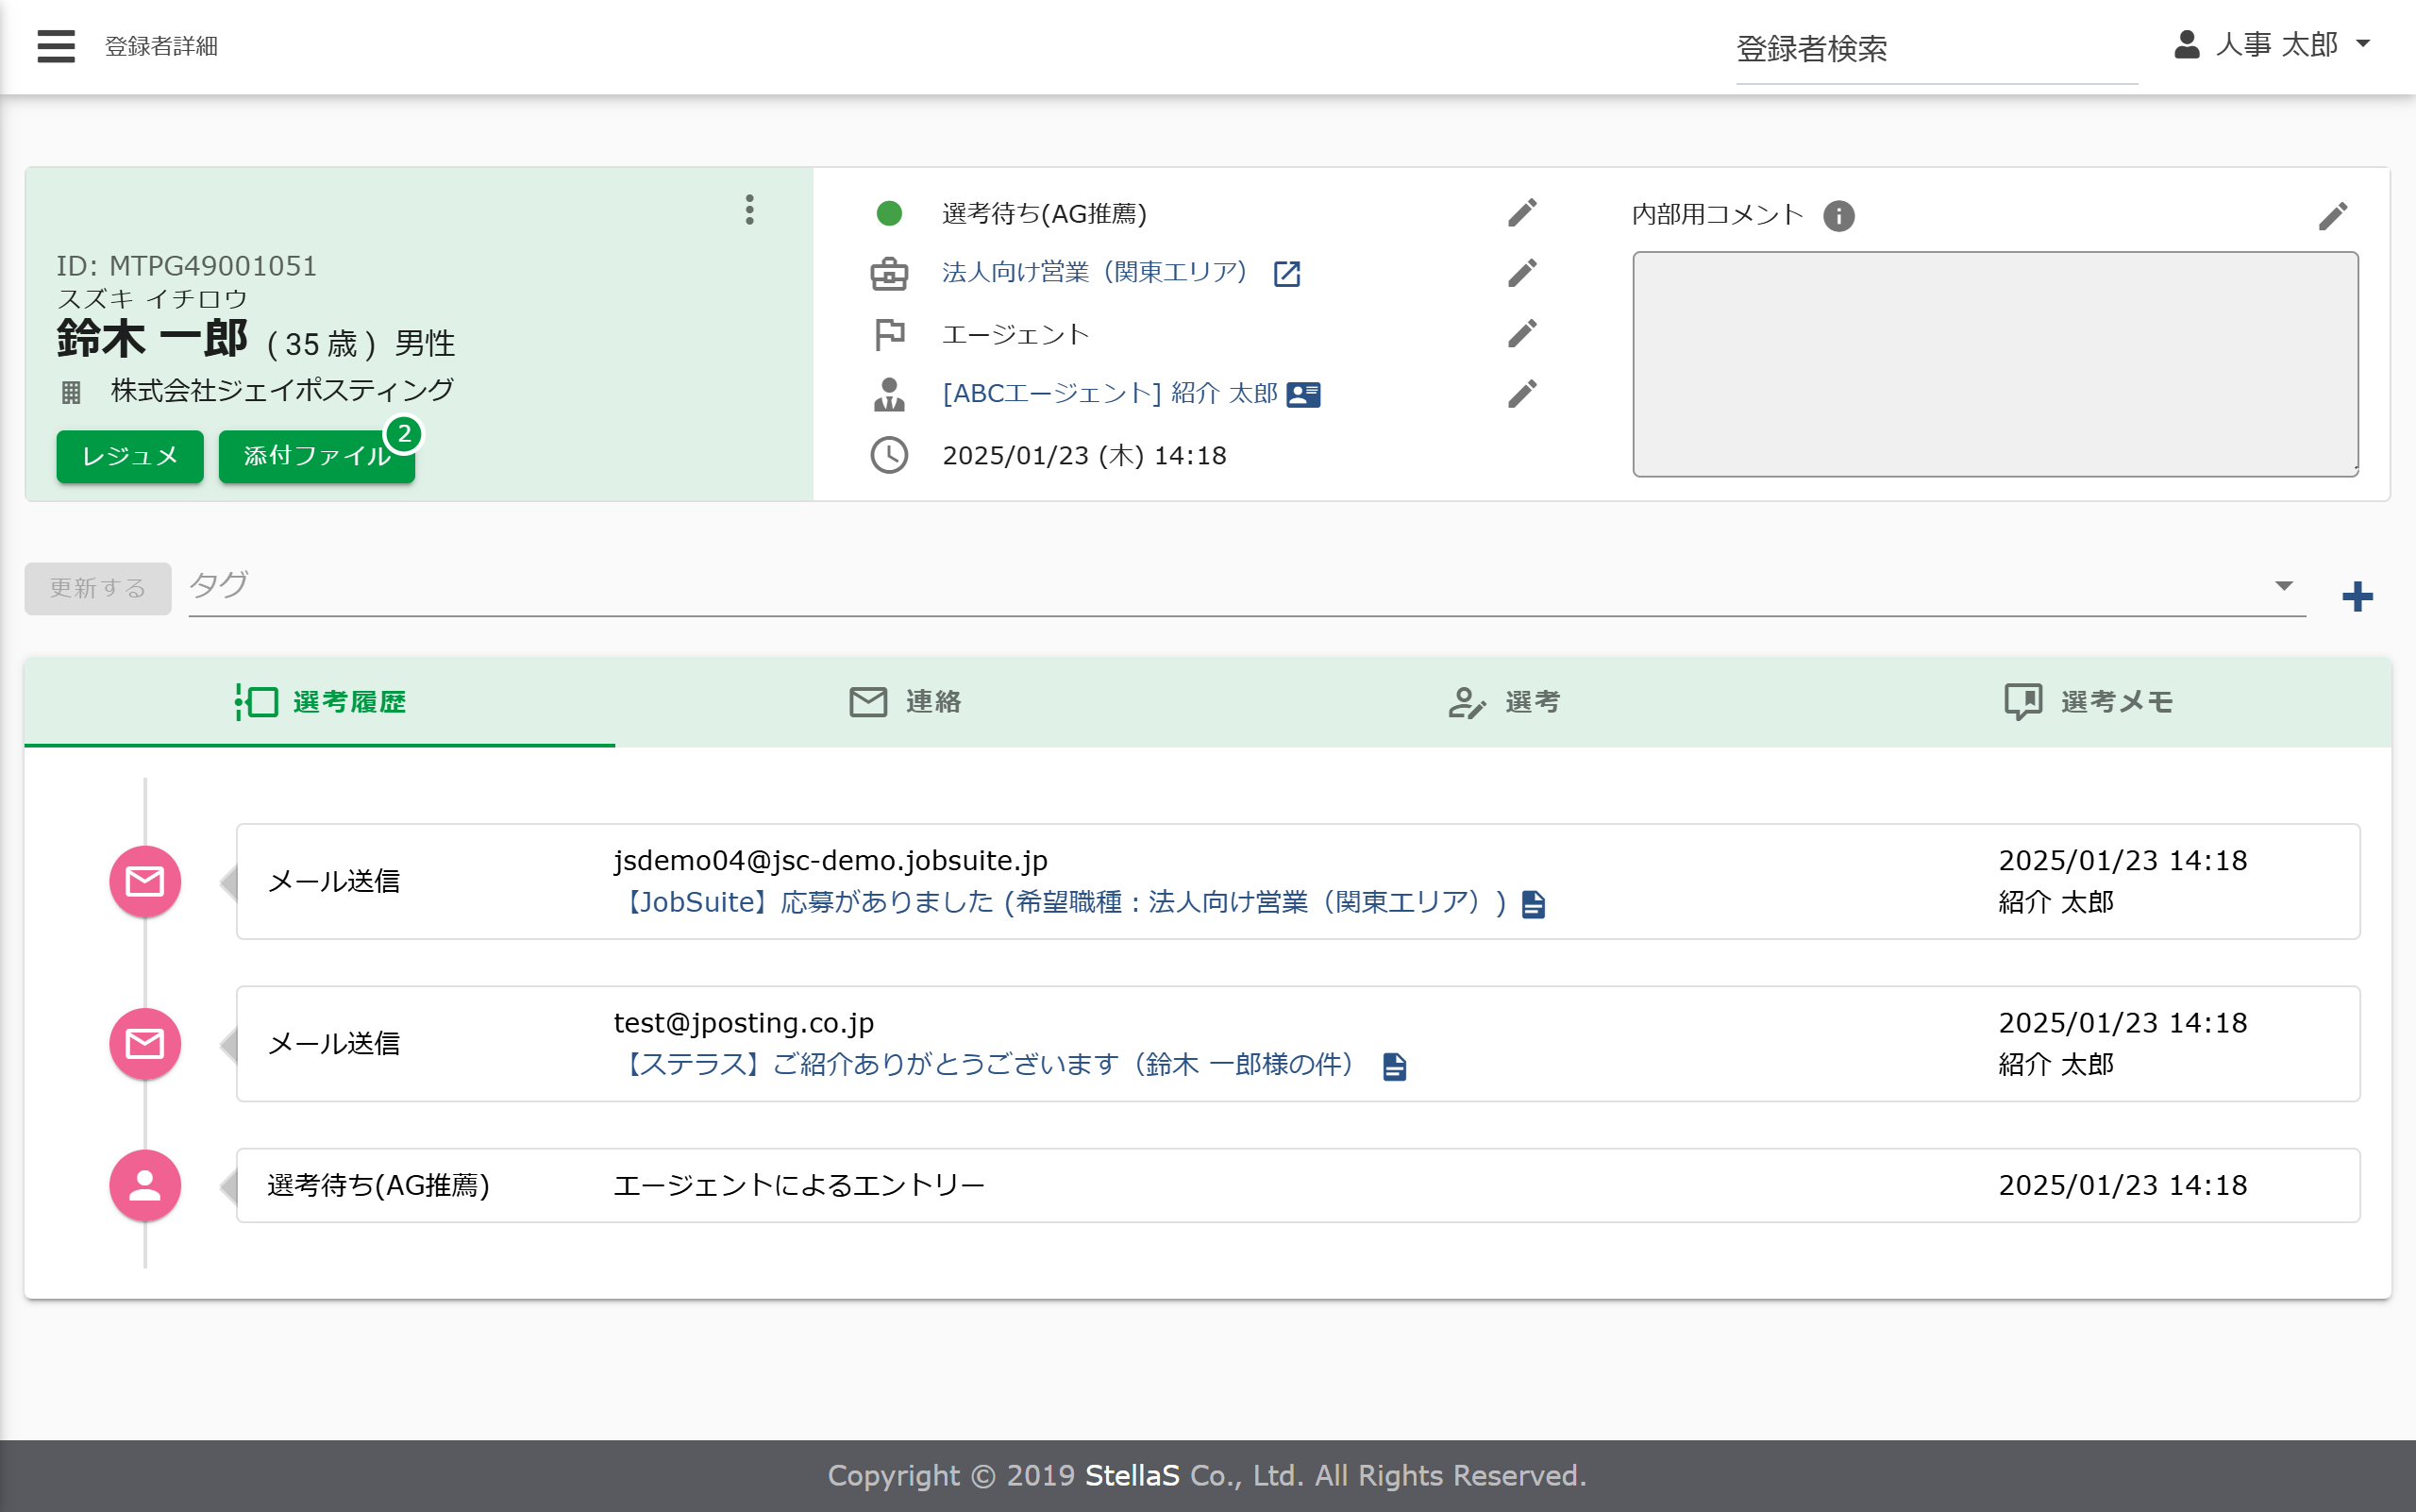Open the レジュメ resume
This screenshot has height=1512, width=2416.
pos(130,456)
